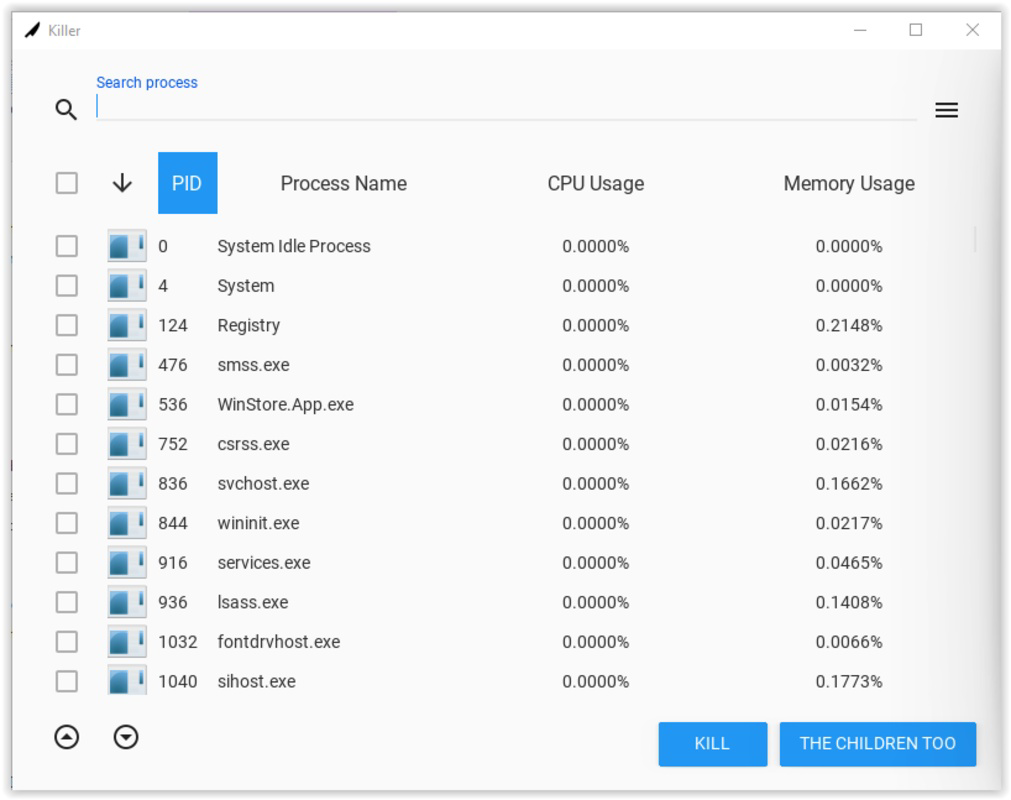Minimize the Killer window
Viewport: 1011px width, 800px height.
(860, 30)
